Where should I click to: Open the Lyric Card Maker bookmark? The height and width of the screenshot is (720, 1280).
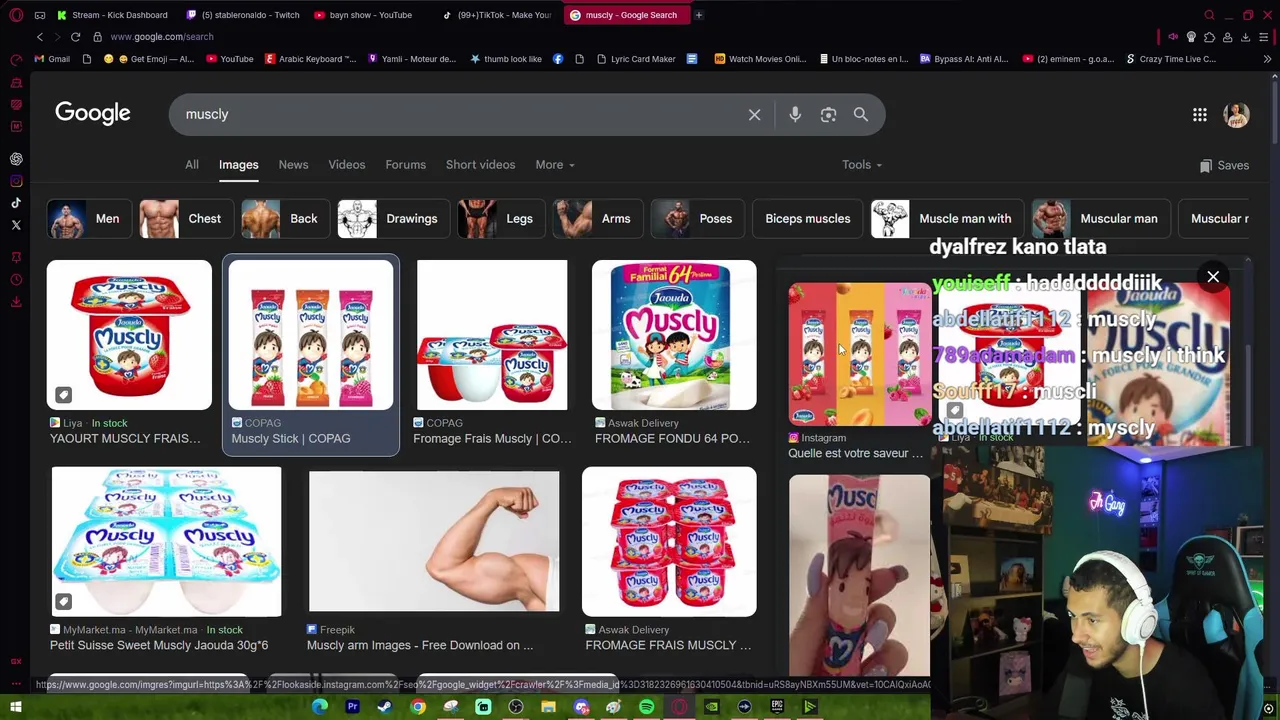point(636,59)
